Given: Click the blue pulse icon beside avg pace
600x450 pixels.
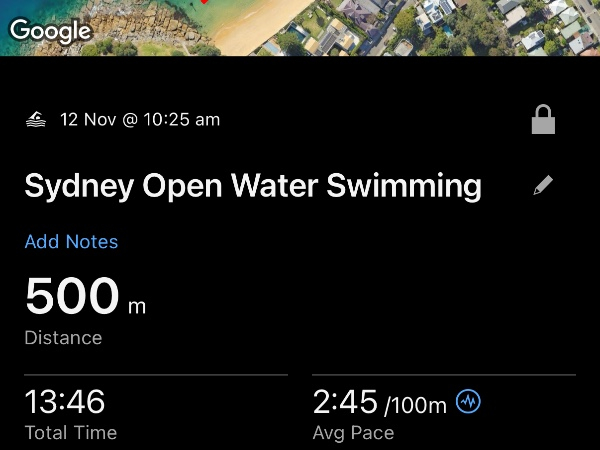Looking at the screenshot, I should [x=468, y=402].
